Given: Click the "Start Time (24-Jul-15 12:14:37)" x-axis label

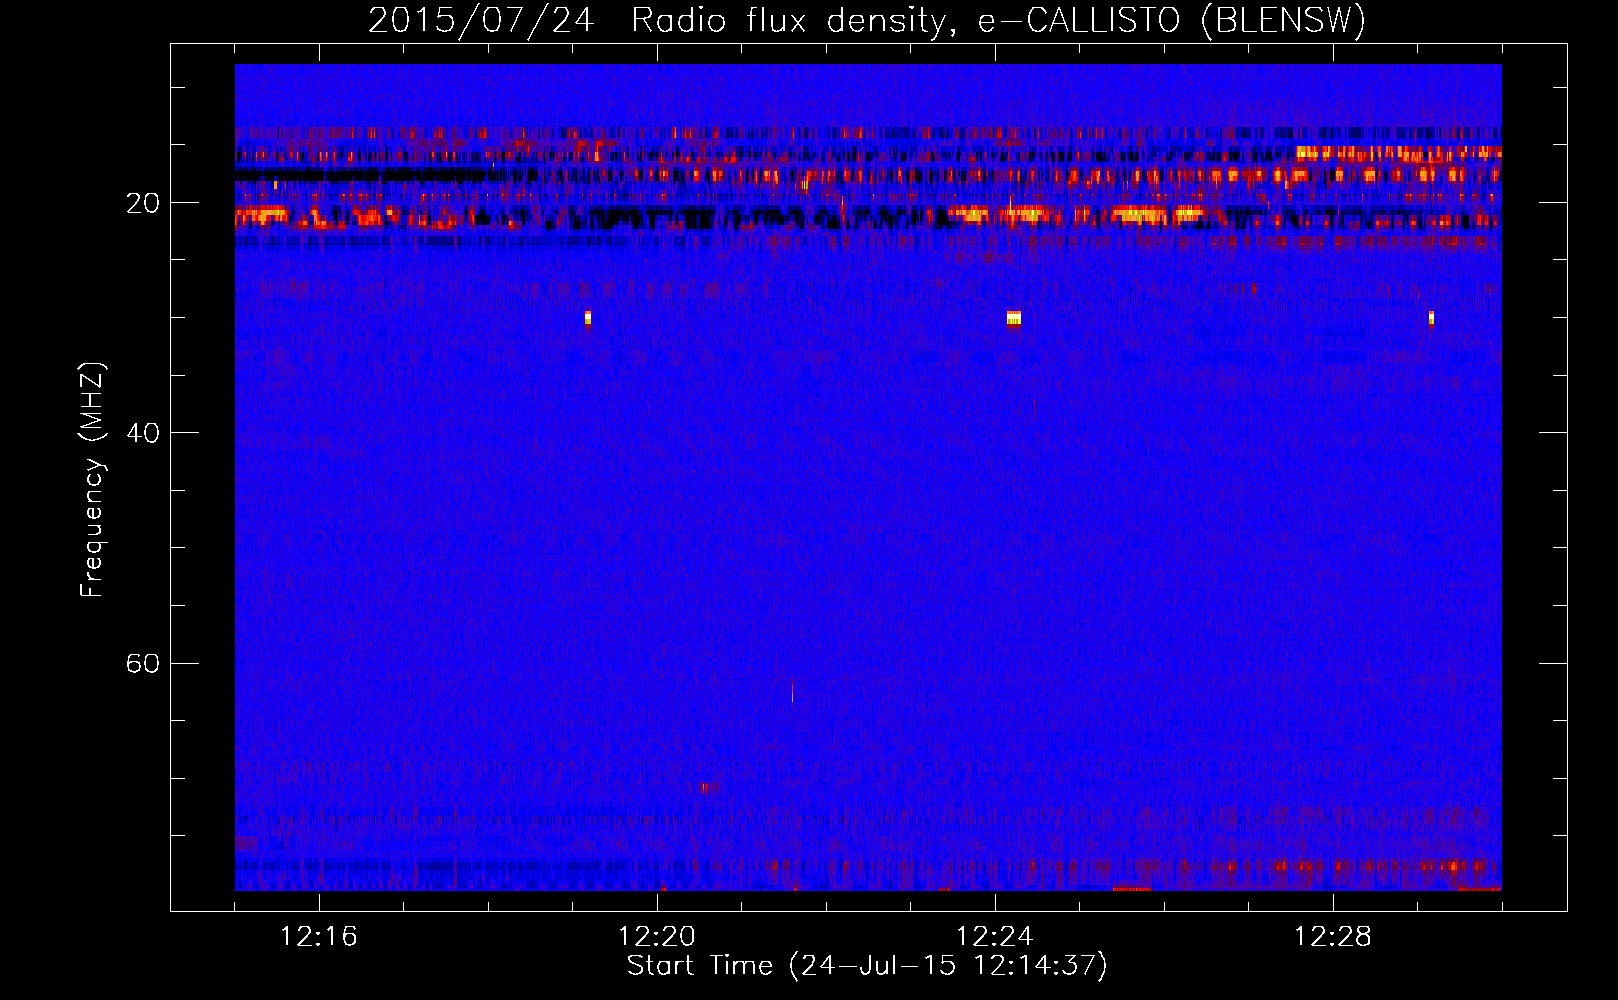Looking at the screenshot, I should (867, 966).
